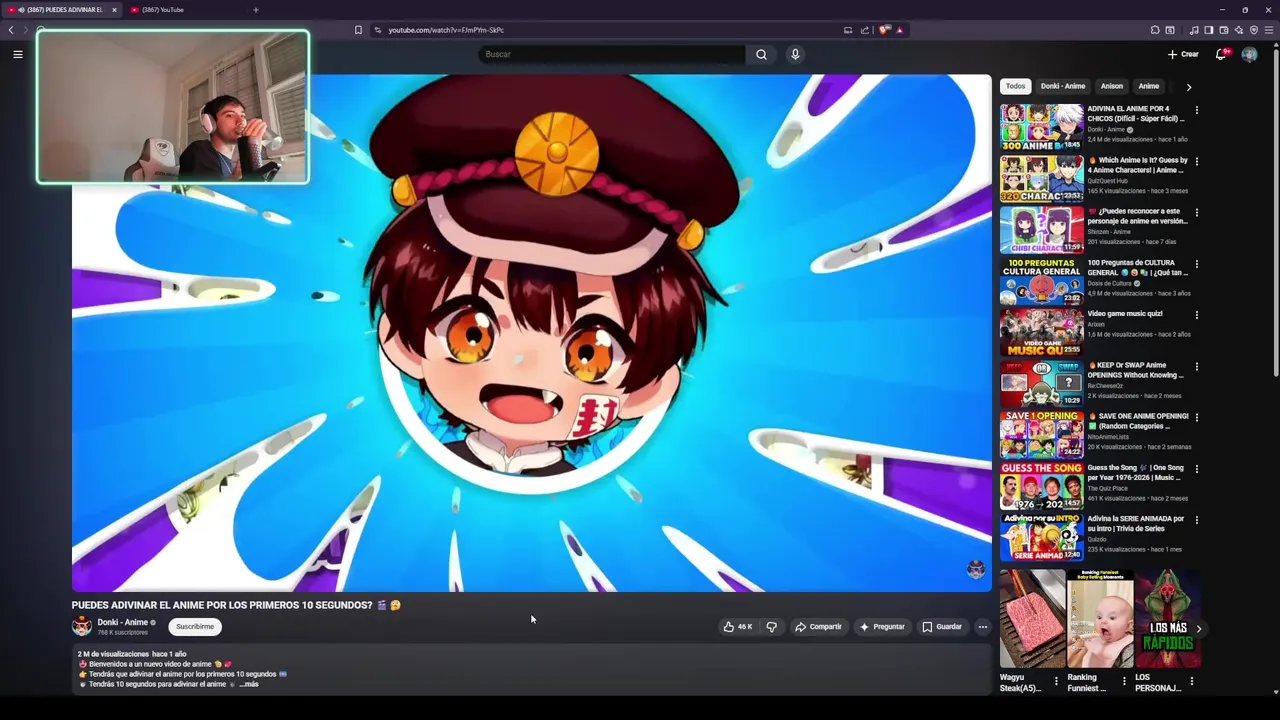Open the Video game music quiz thumbnail
The image size is (1280, 720).
(1042, 332)
